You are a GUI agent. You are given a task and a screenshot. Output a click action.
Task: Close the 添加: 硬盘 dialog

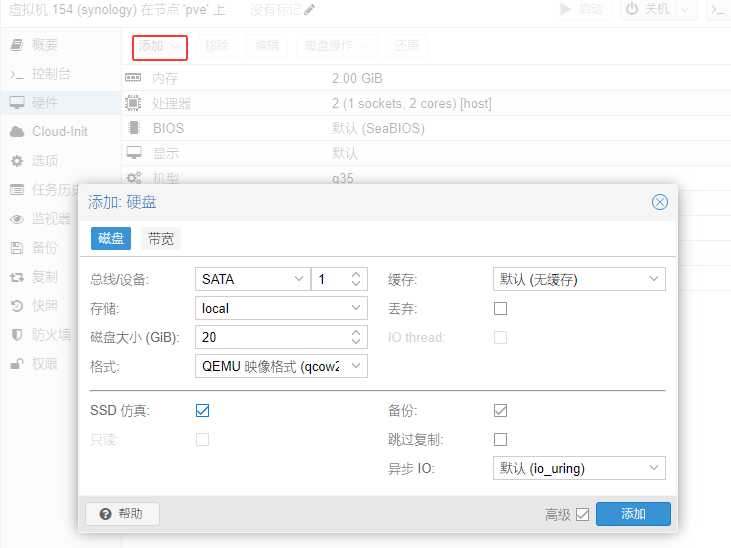point(659,202)
